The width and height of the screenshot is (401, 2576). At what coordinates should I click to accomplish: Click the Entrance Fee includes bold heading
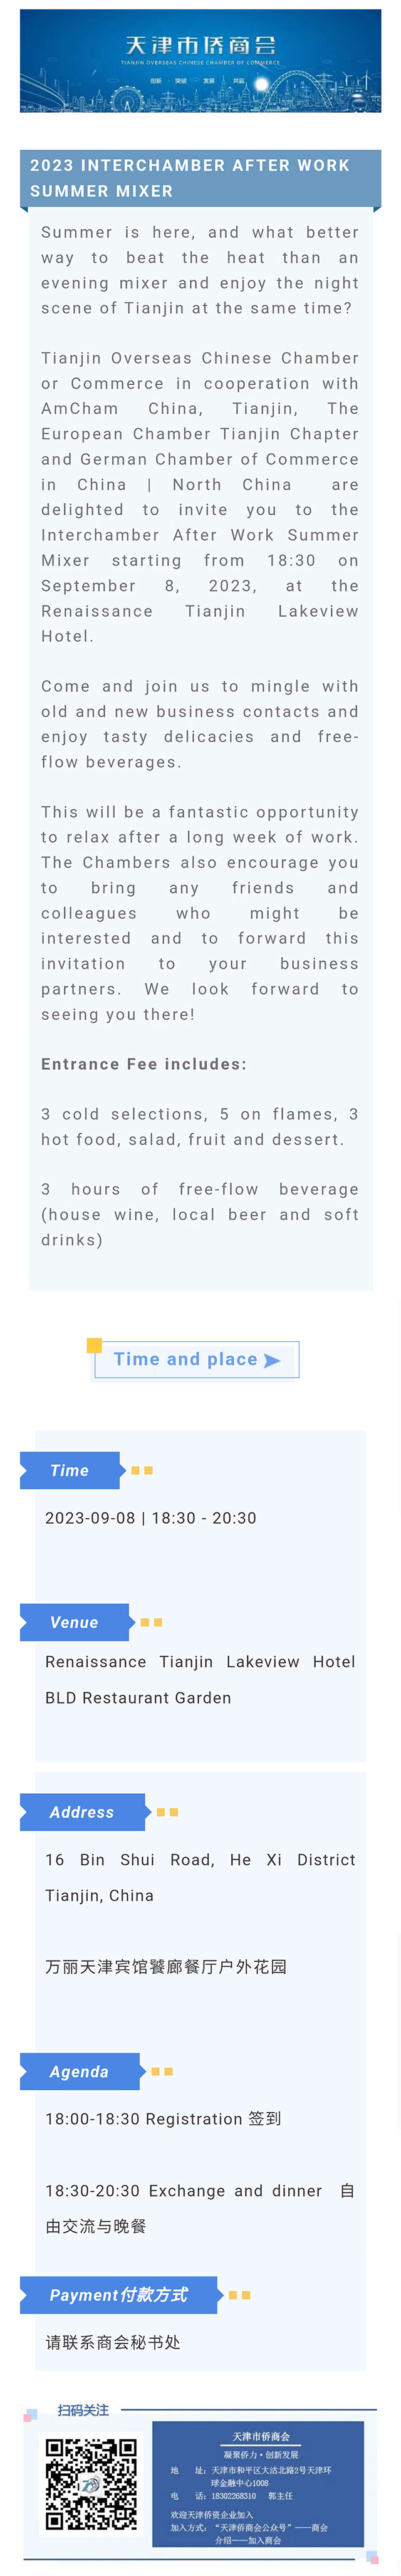tap(144, 1064)
